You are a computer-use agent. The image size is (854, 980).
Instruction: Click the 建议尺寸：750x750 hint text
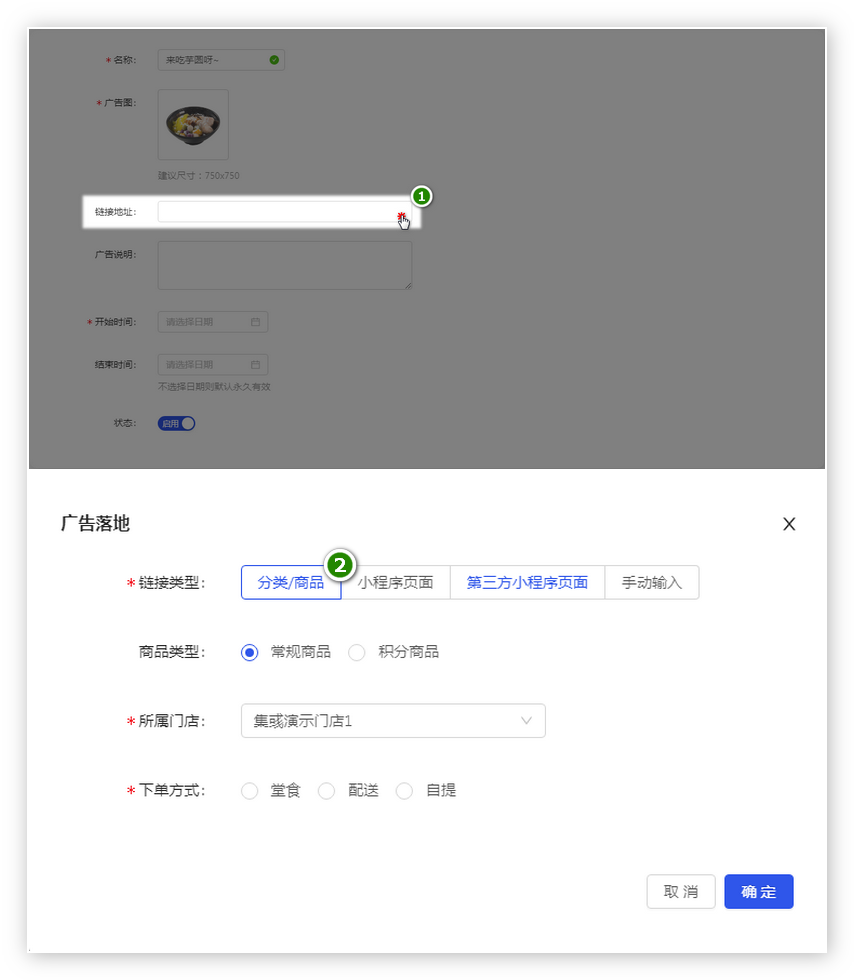pos(198,176)
